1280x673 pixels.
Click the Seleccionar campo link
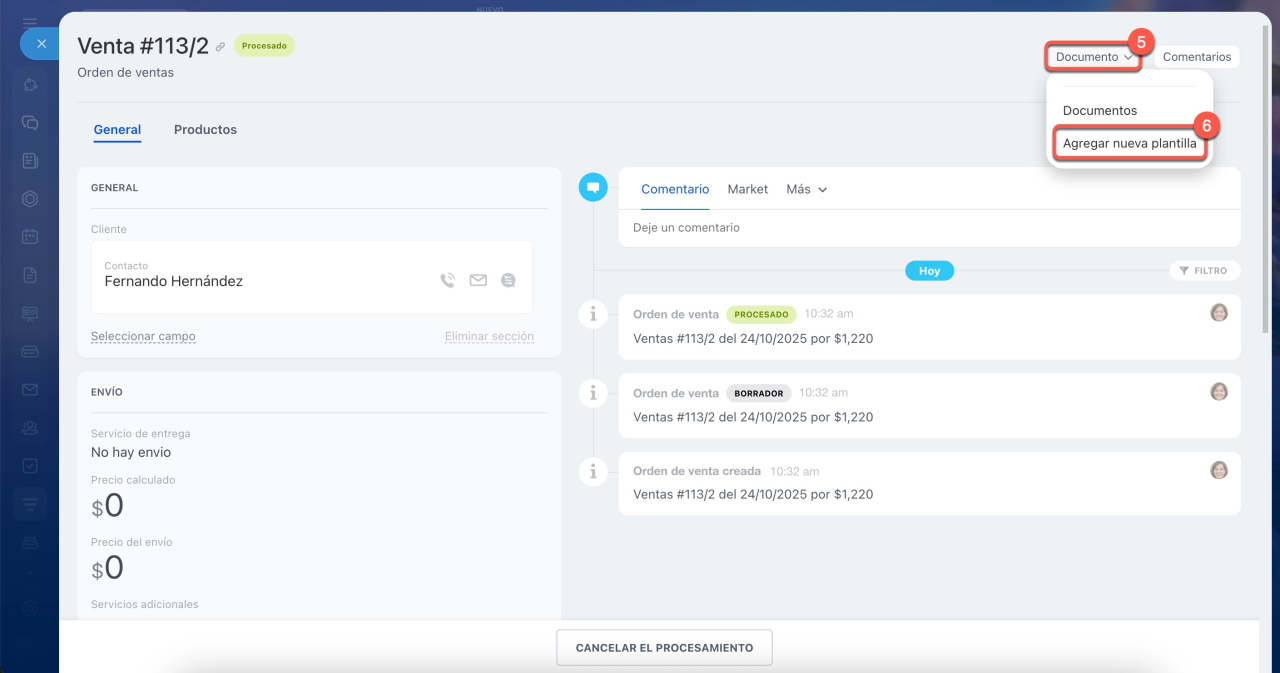point(143,337)
